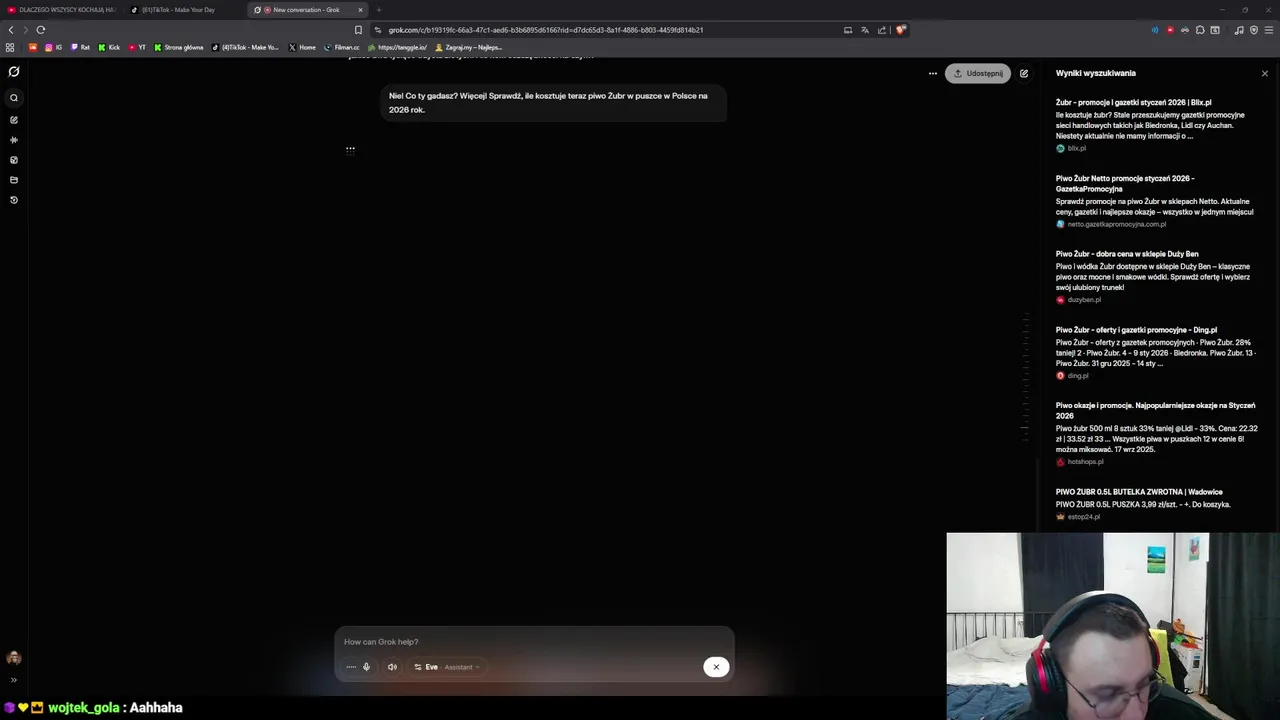1280x720 pixels.
Task: Click the Udostępnij share button
Action: coord(978,73)
